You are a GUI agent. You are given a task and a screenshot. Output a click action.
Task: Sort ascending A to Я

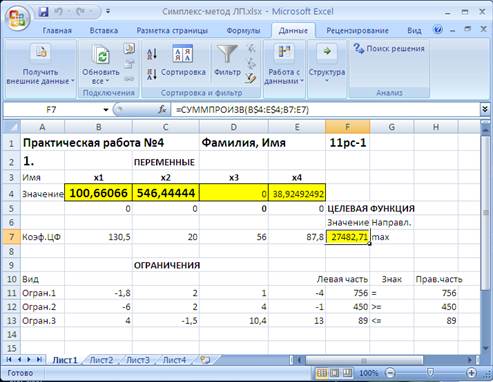[152, 54]
